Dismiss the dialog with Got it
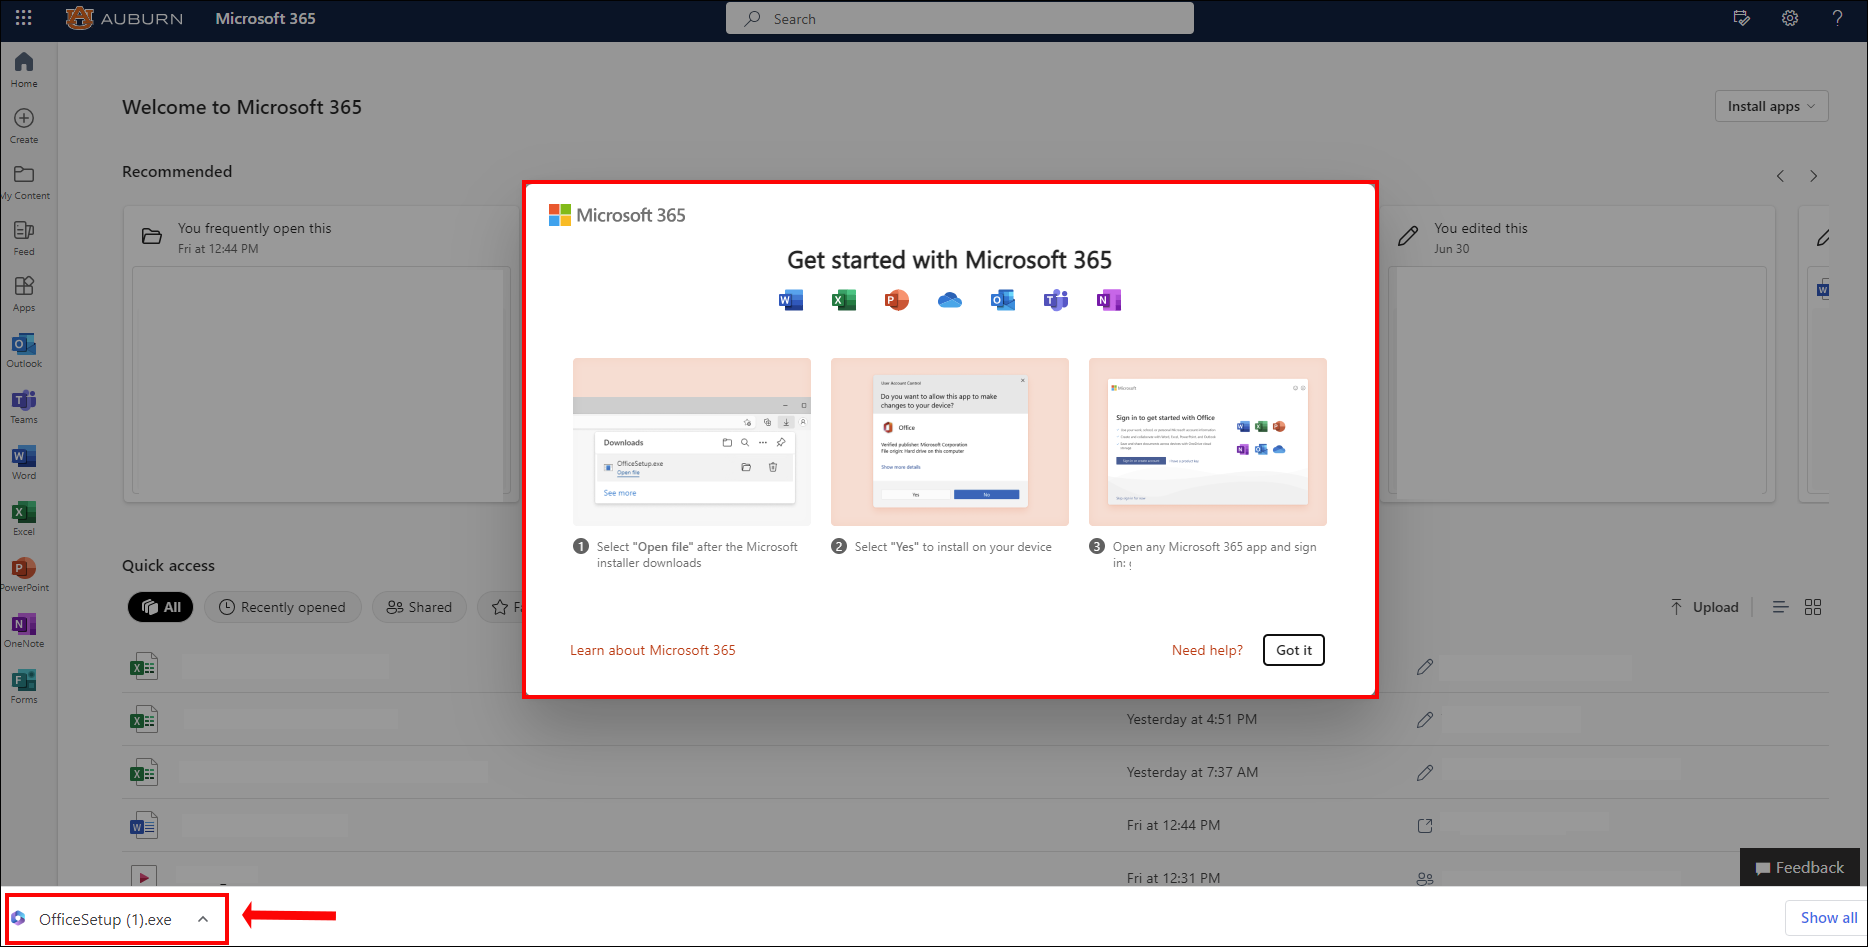Image resolution: width=1868 pixels, height=947 pixels. coord(1293,650)
